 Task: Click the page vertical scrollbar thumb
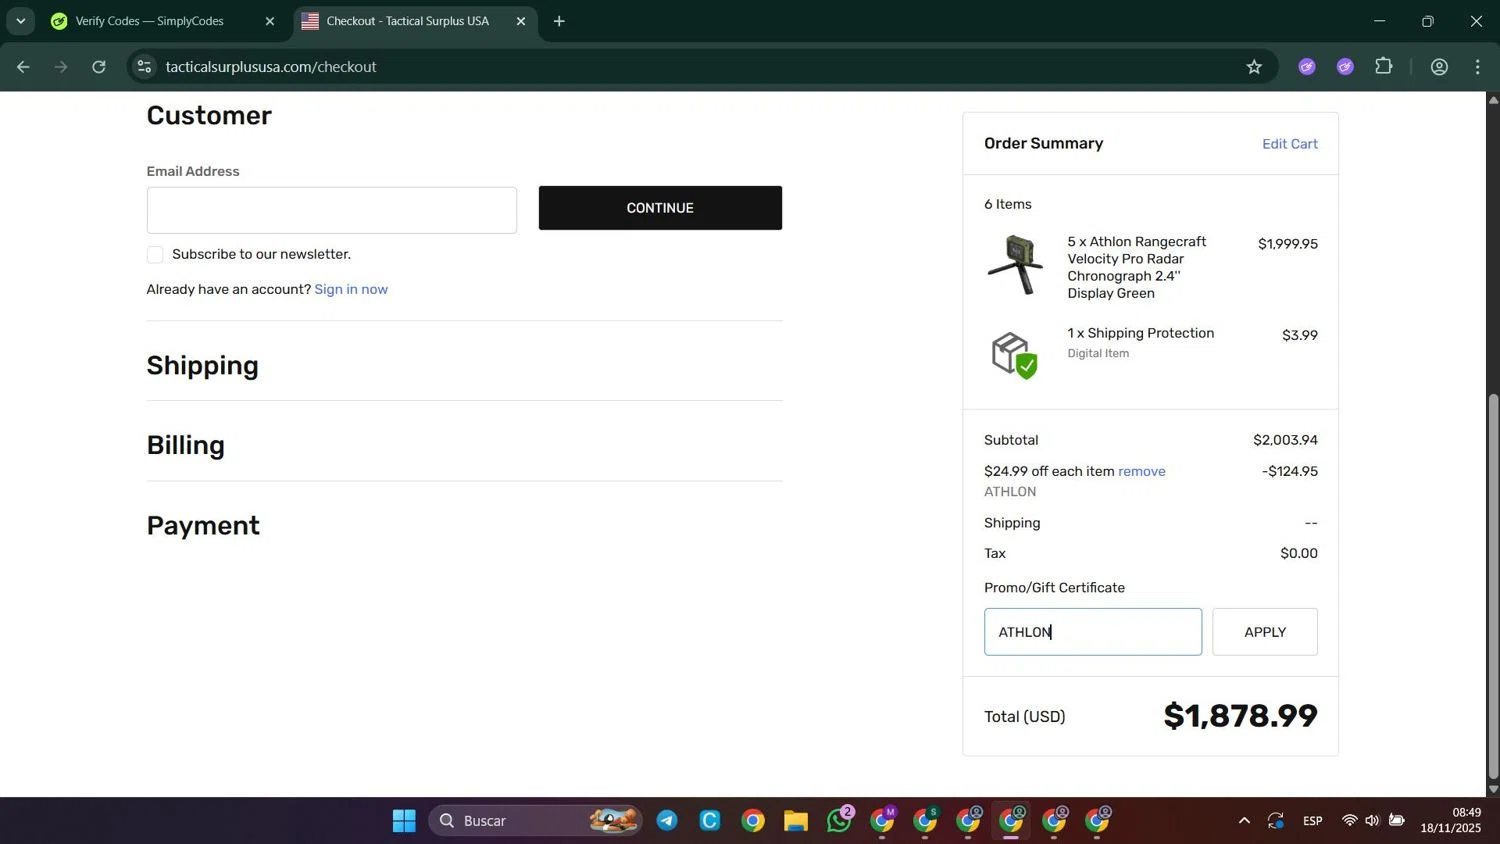click(1493, 586)
